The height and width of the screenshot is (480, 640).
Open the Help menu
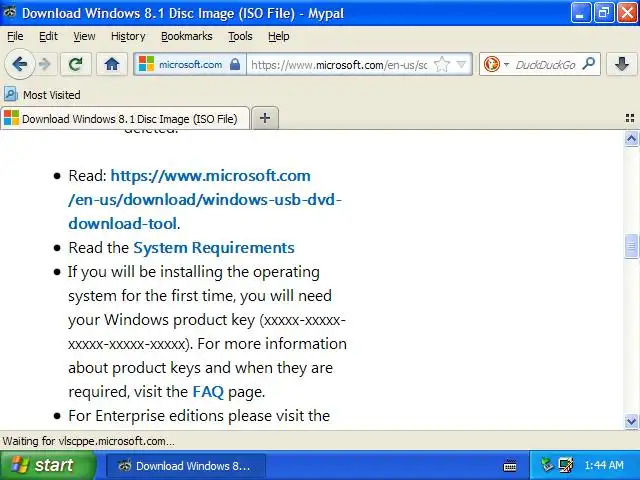point(278,36)
